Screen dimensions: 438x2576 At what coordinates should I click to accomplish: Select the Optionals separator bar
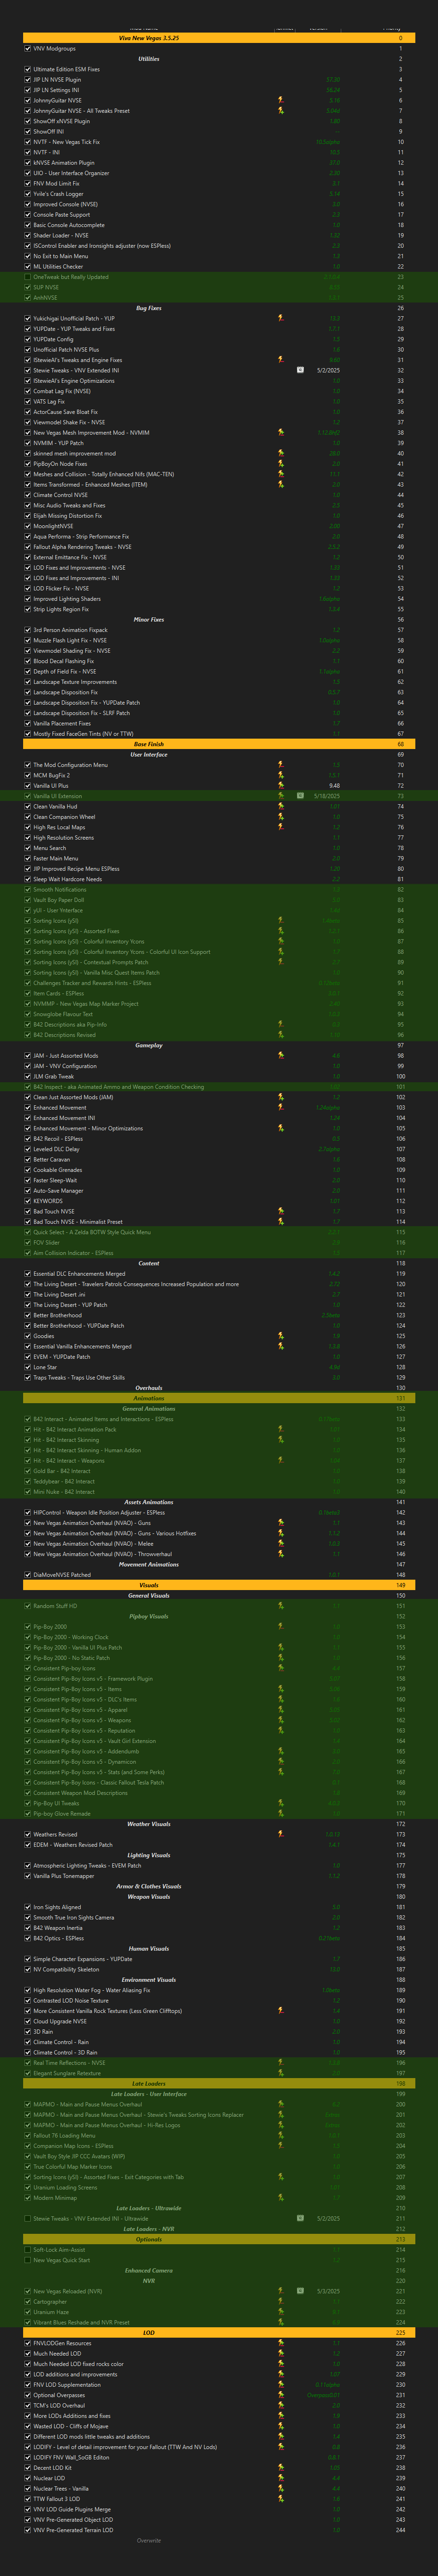pyautogui.click(x=219, y=2239)
